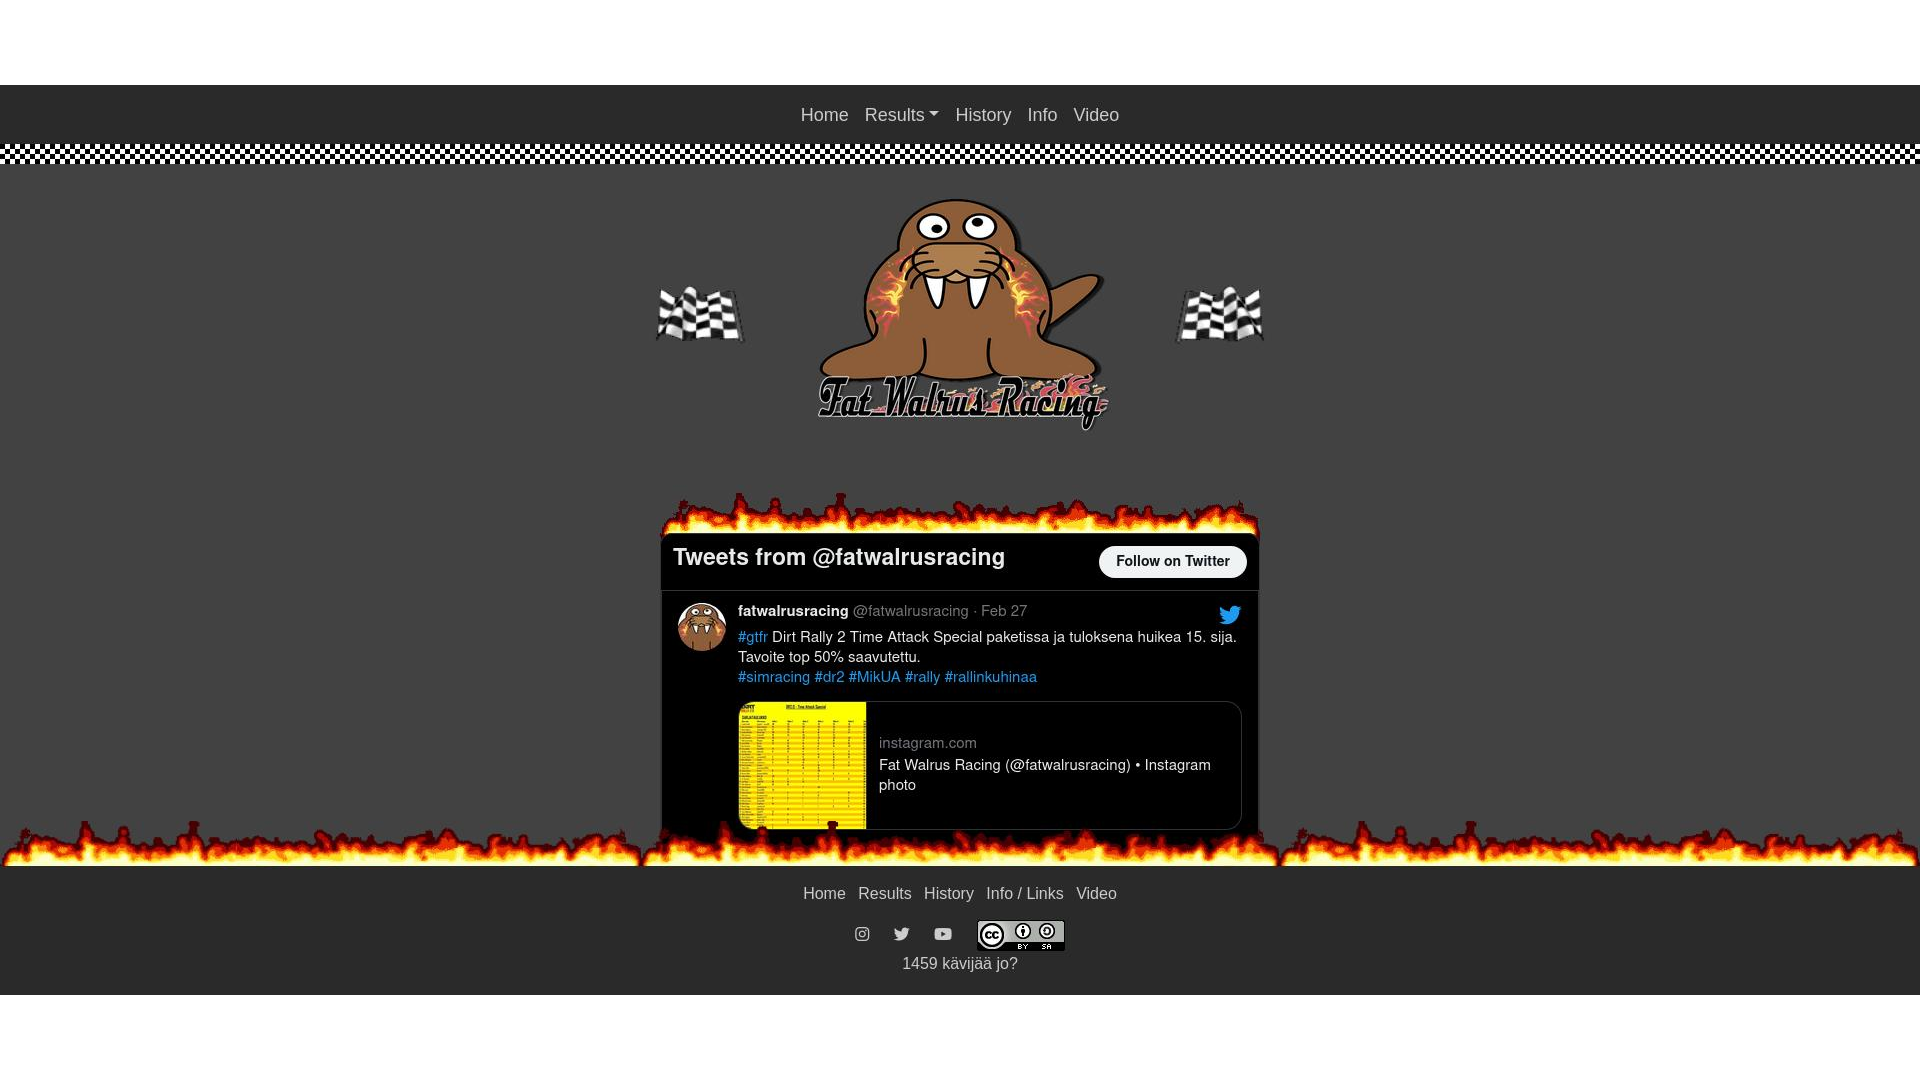Open Video page from top navigation
The height and width of the screenshot is (1080, 1920).
1095,115
